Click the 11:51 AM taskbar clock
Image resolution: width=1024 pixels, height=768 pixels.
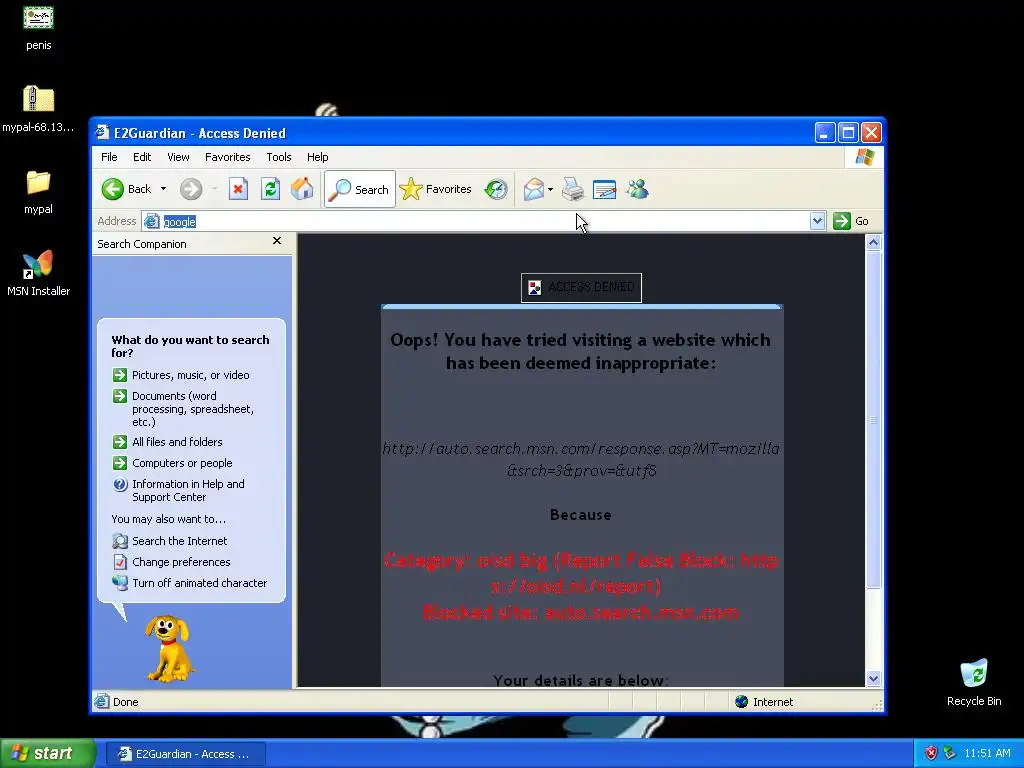pos(987,753)
